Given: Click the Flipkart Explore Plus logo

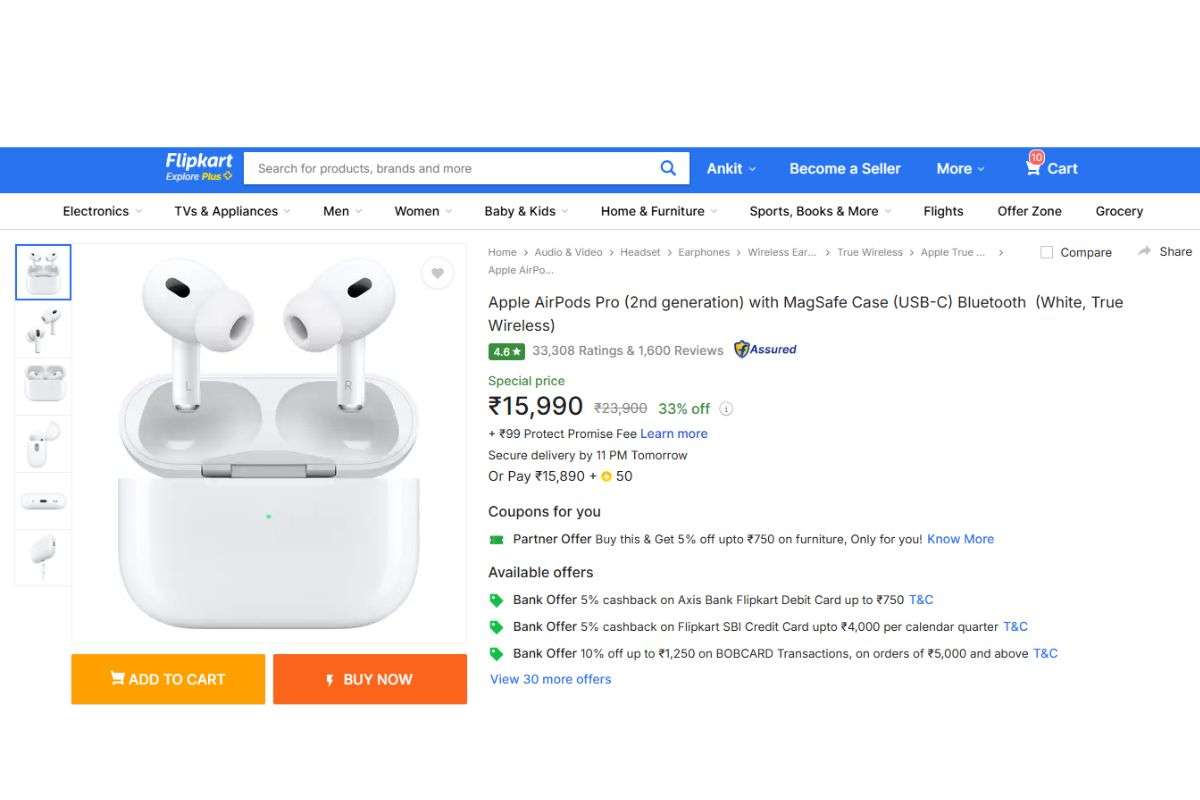Looking at the screenshot, I should [197, 167].
